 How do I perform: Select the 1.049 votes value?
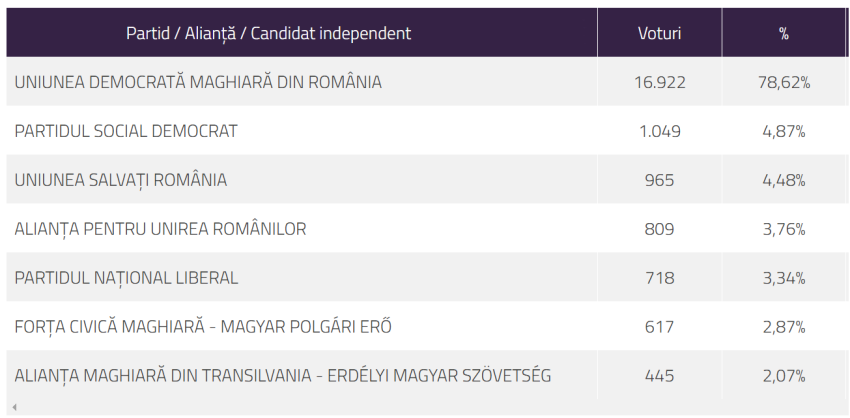coord(659,131)
